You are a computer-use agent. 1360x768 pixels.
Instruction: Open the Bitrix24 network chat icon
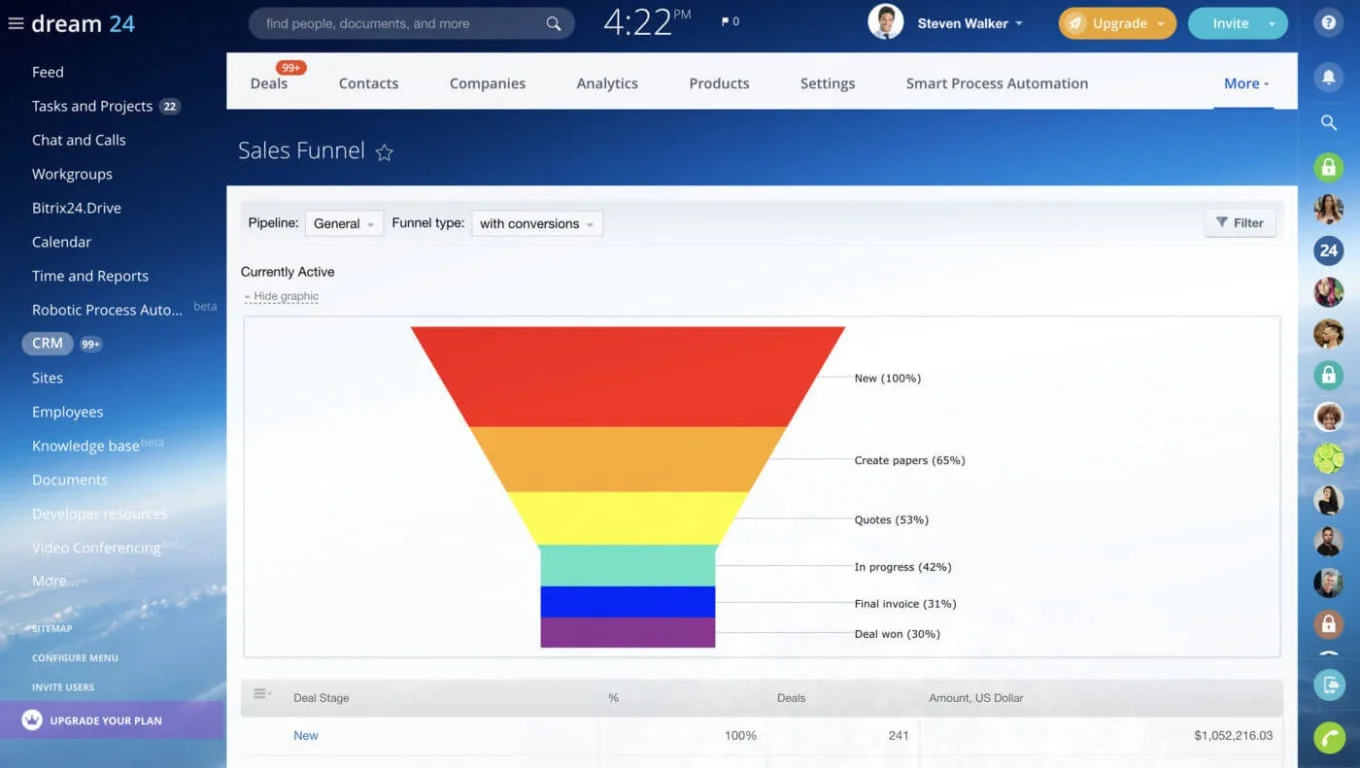1328,250
